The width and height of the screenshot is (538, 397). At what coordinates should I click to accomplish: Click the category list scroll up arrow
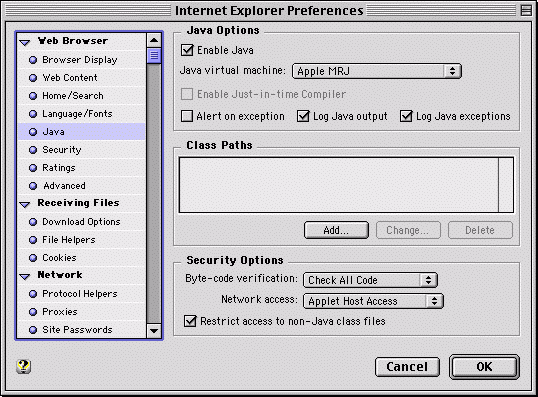click(x=154, y=40)
